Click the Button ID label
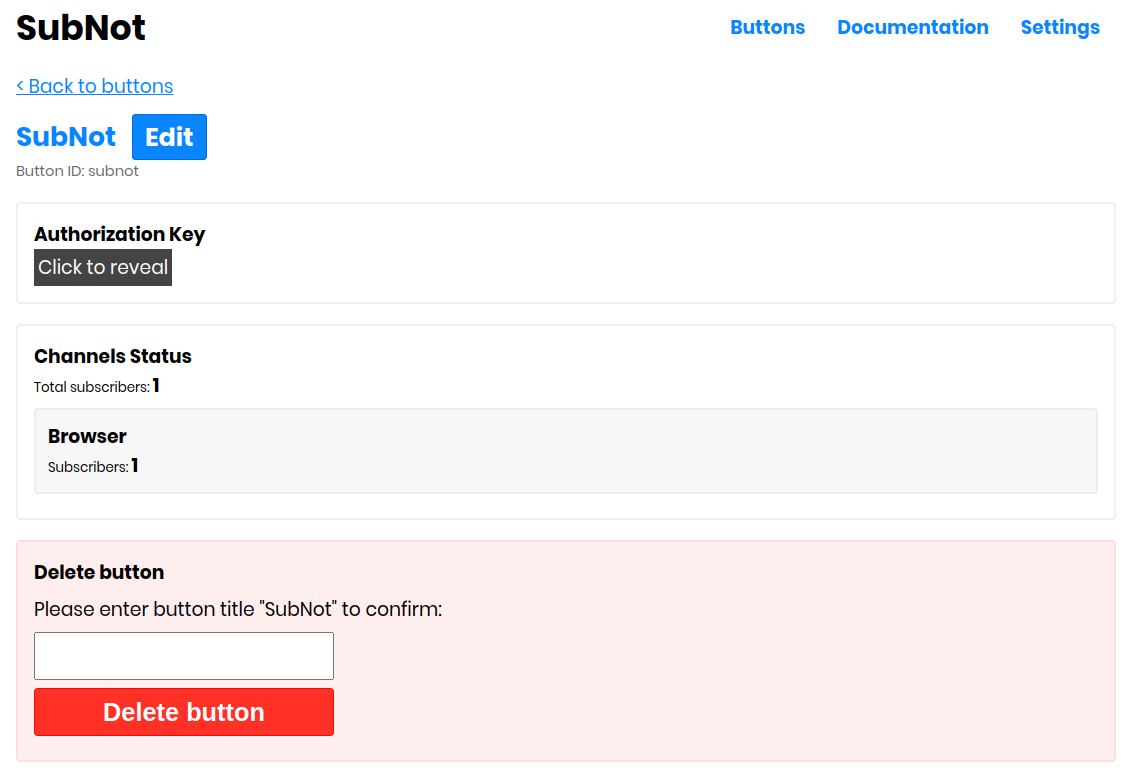Viewport: 1128px width, 781px height. (x=76, y=171)
